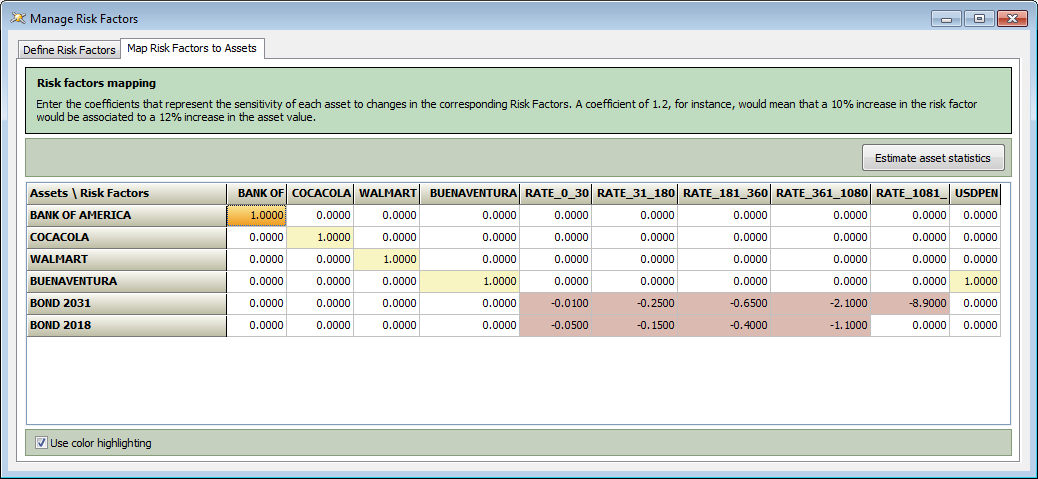Edit COCACOLA row's 1.0000 coefficient cell
This screenshot has width=1038, height=479.
[320, 238]
